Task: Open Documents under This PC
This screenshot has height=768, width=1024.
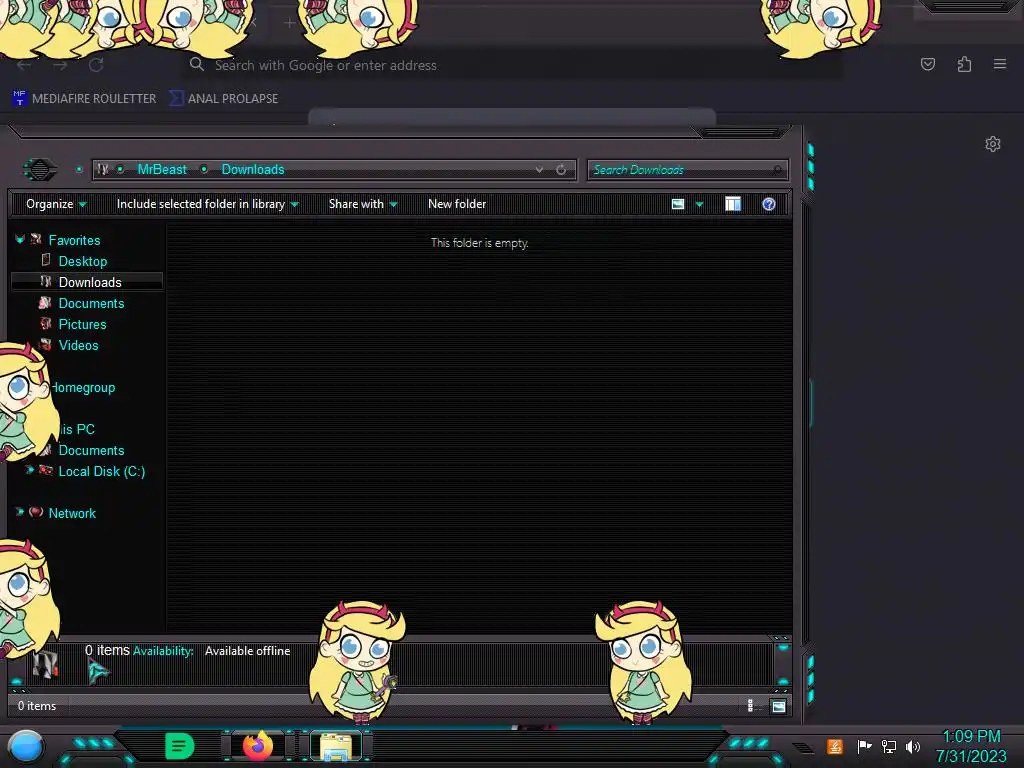Action: tap(91, 451)
